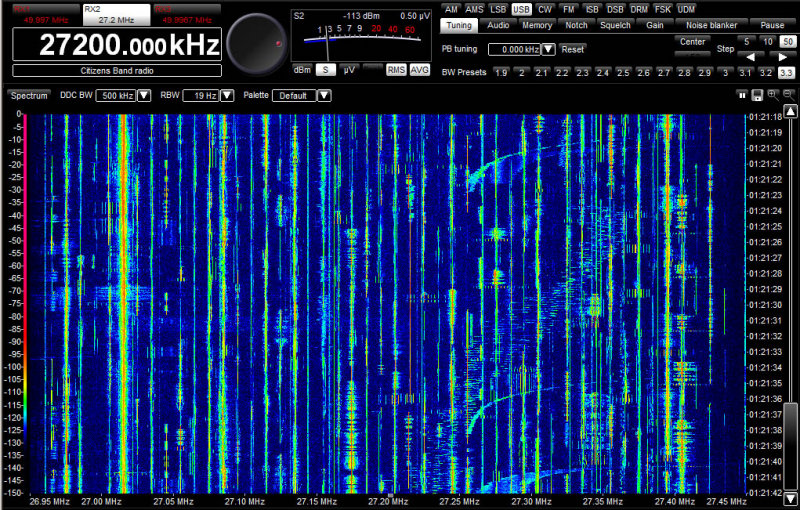This screenshot has height=510, width=800.
Task: Click the Citizens Band radio label
Action: point(117,71)
